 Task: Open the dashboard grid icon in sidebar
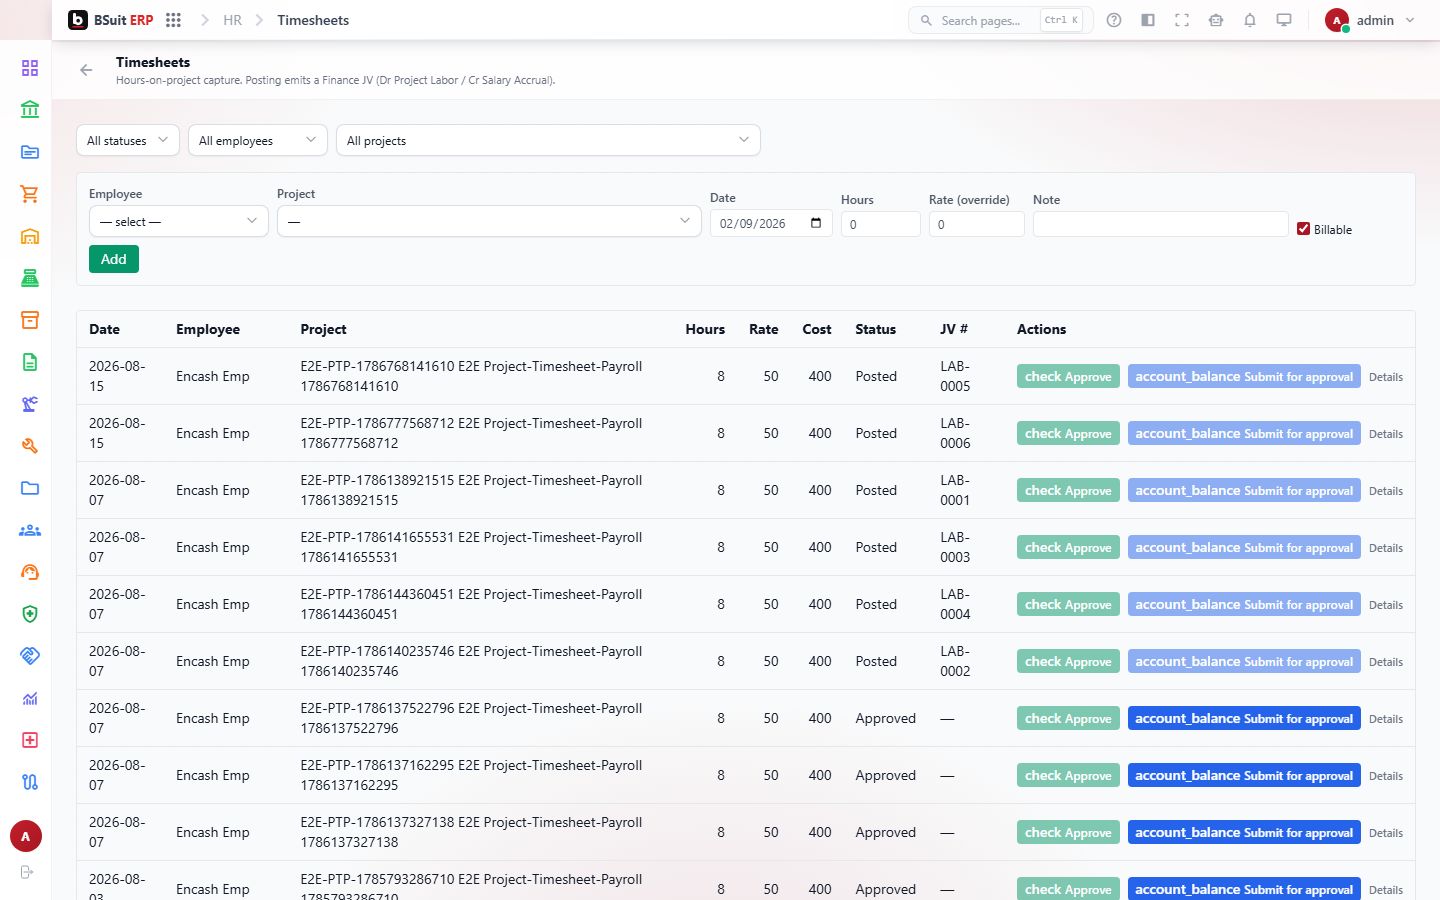30,68
